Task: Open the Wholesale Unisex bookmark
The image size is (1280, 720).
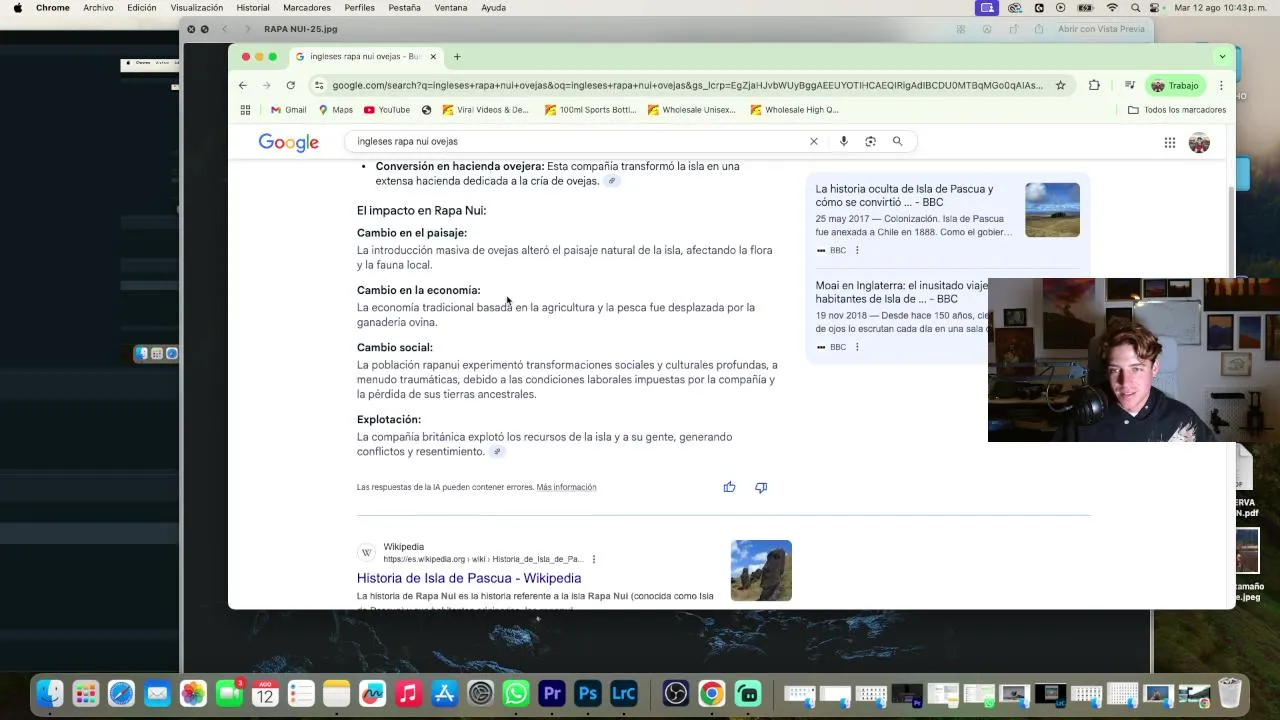Action: click(x=691, y=110)
